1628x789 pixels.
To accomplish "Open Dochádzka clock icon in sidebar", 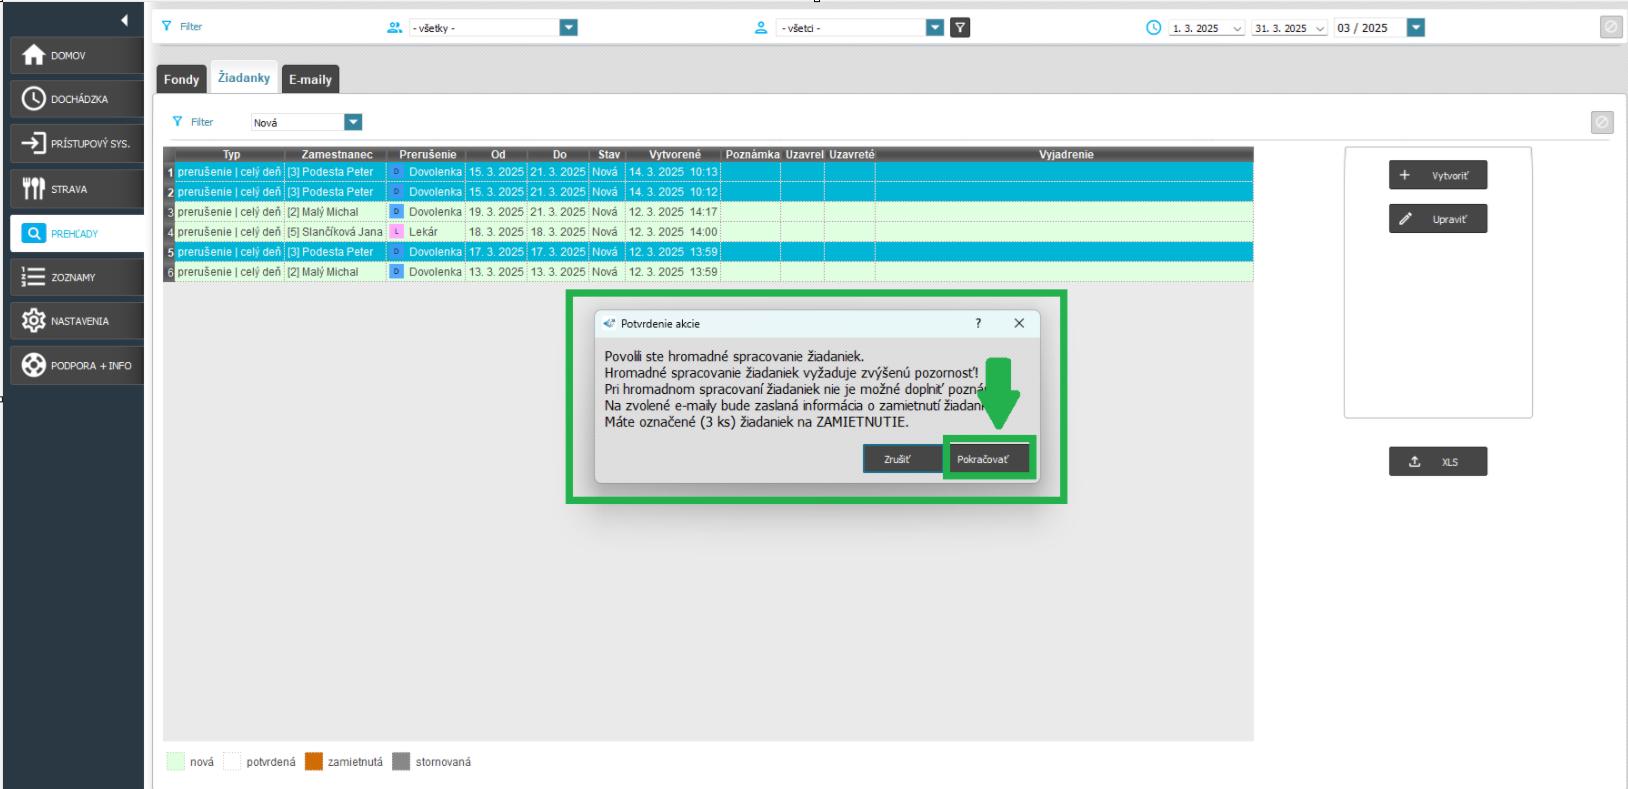I will click(34, 99).
